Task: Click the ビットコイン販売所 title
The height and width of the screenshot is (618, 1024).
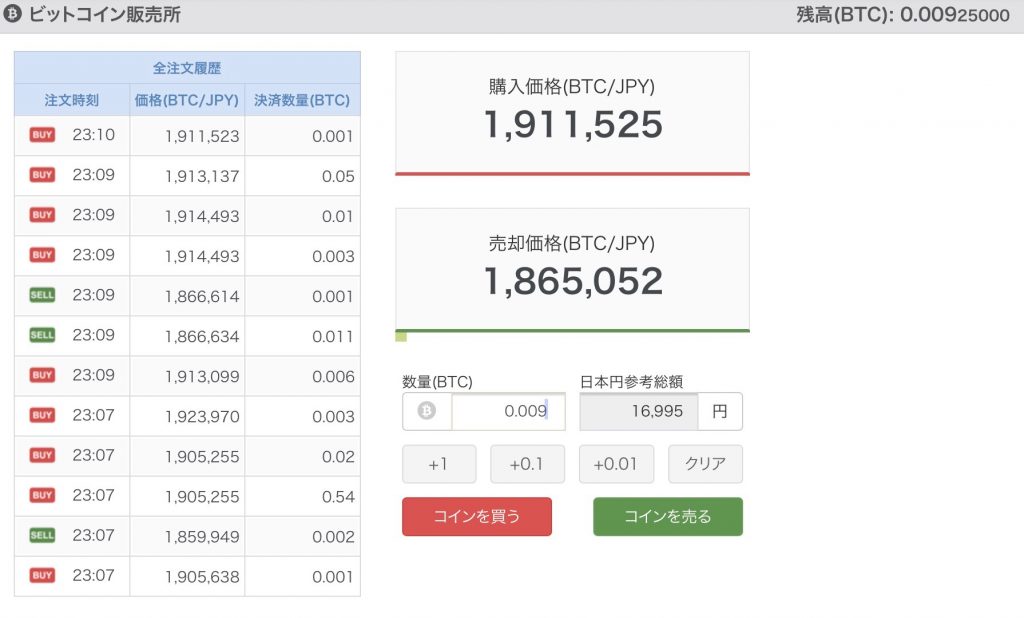Action: [104, 14]
